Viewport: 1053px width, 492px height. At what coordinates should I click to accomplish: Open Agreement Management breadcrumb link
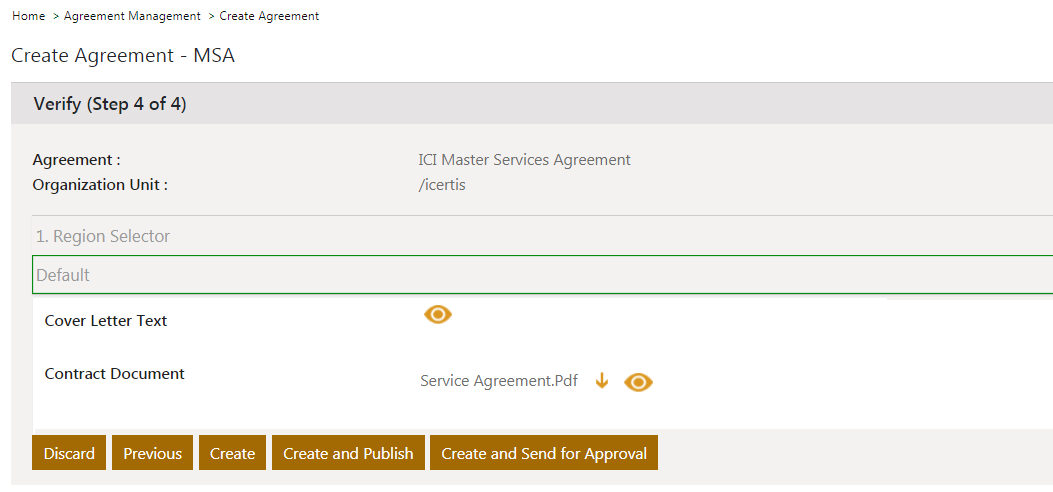coord(132,16)
